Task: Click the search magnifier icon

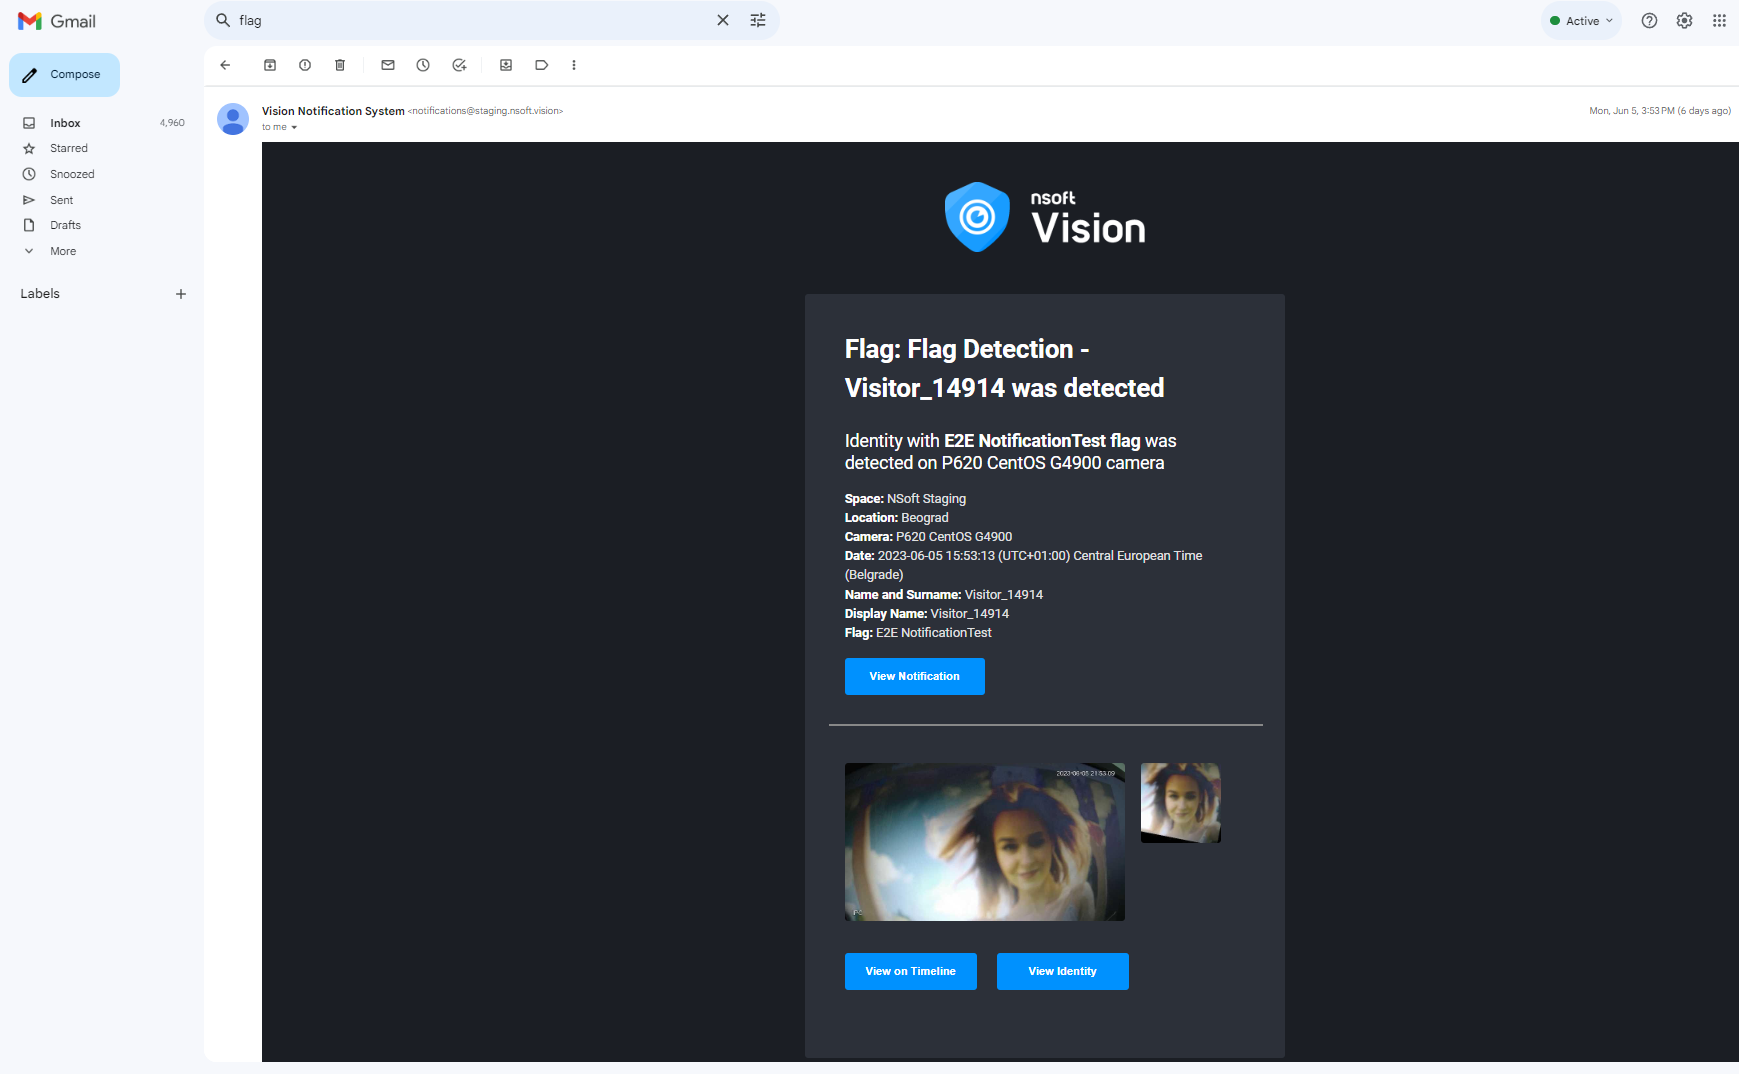Action: coord(223,20)
